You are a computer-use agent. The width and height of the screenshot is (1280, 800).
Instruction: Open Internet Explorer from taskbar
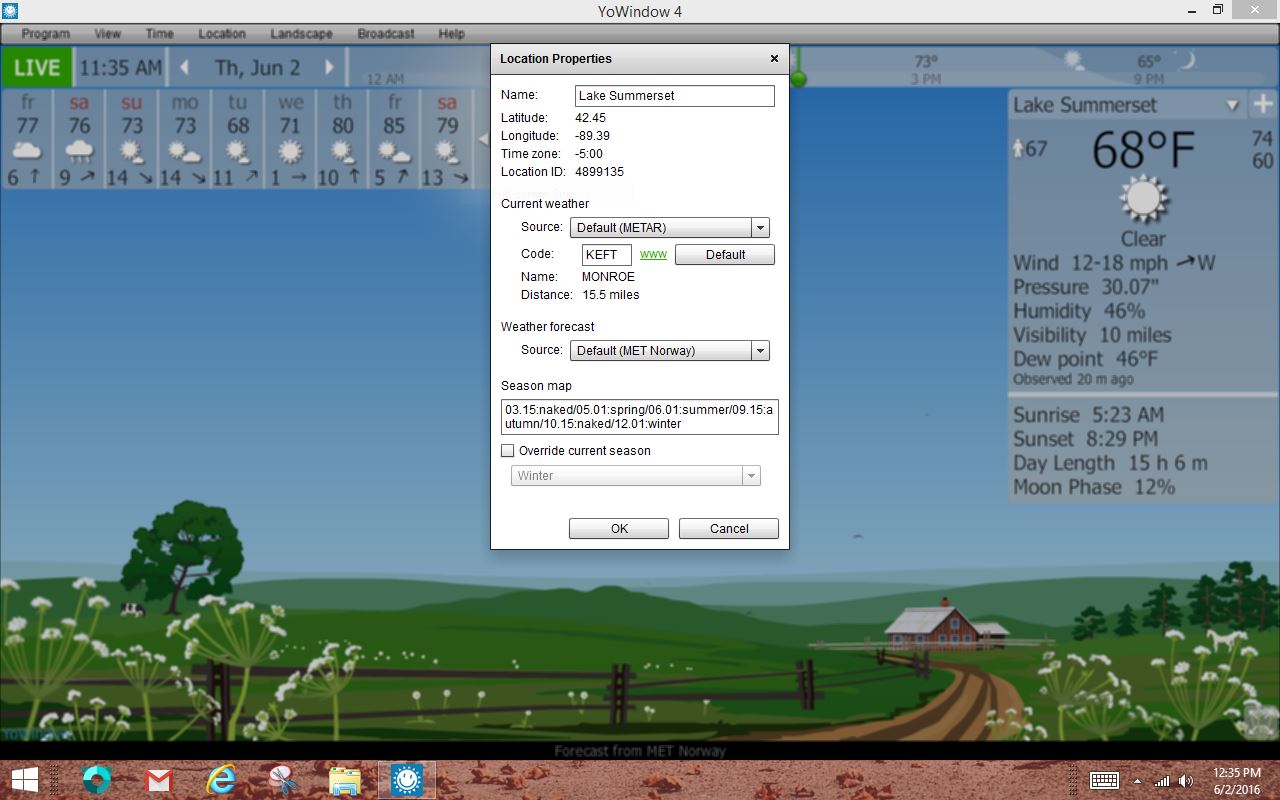pos(221,778)
